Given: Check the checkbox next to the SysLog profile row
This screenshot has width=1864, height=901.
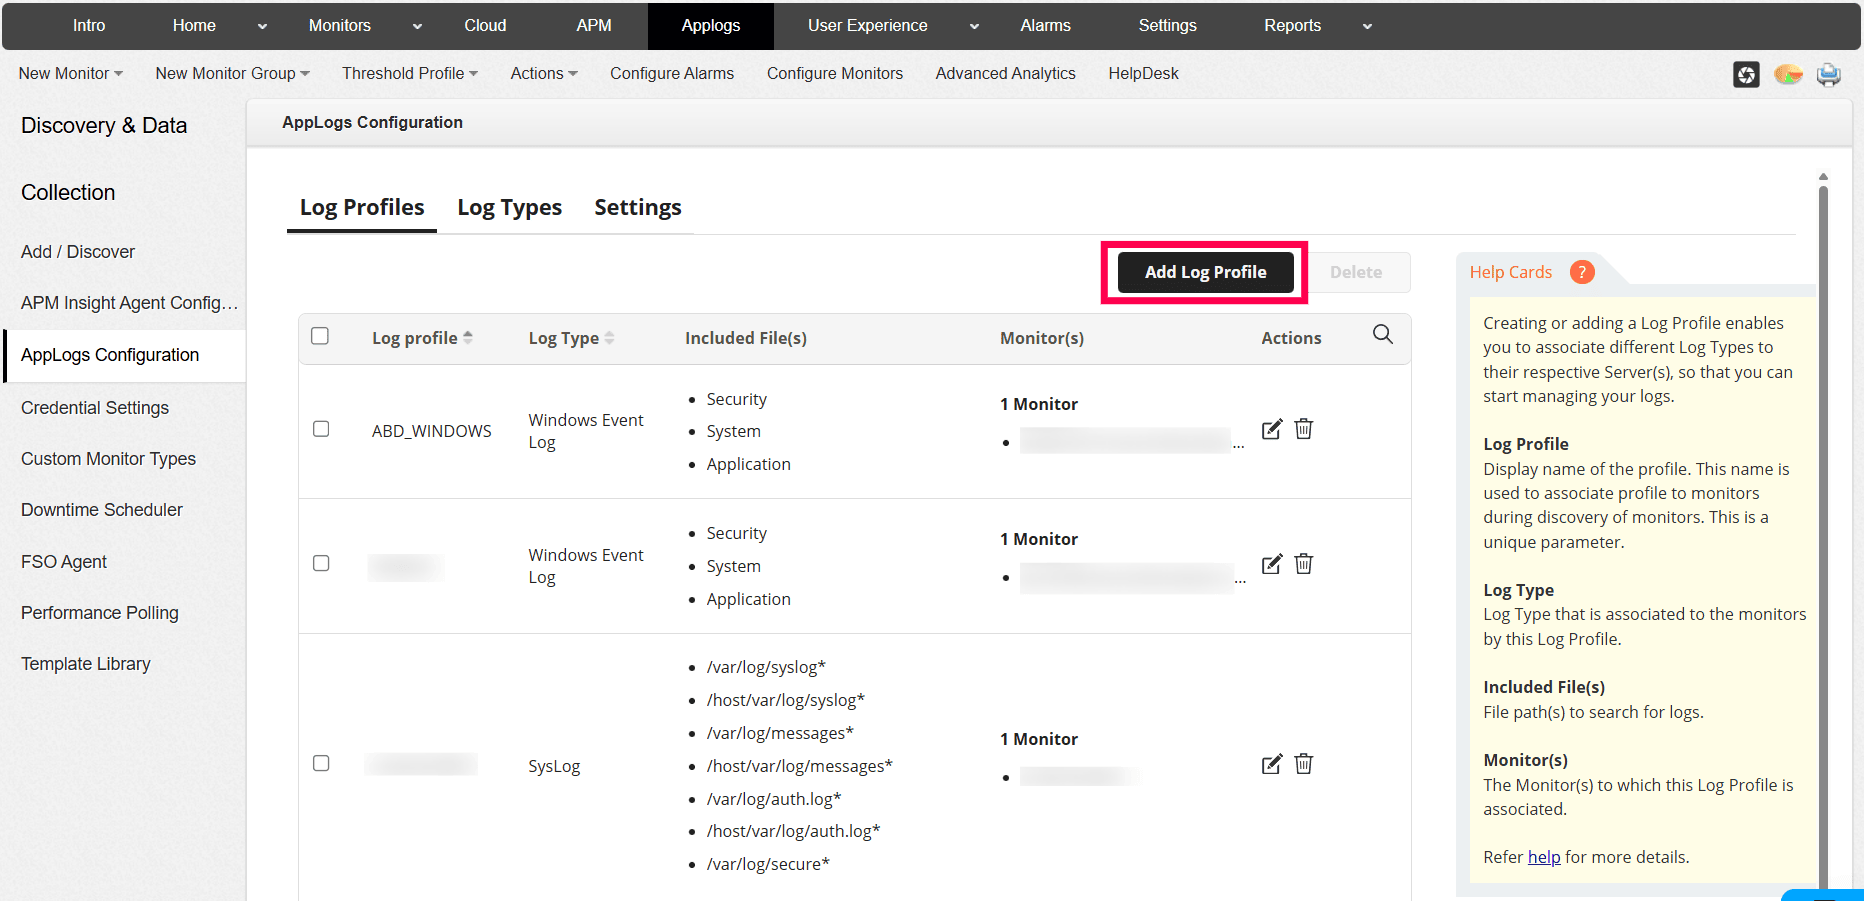Looking at the screenshot, I should [321, 763].
